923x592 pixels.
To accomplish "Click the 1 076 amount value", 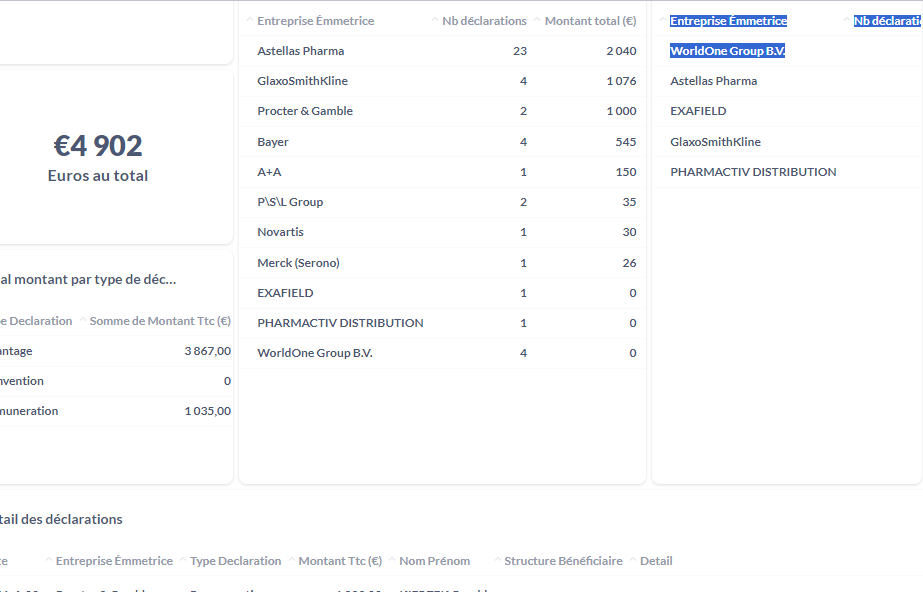I will (x=621, y=81).
